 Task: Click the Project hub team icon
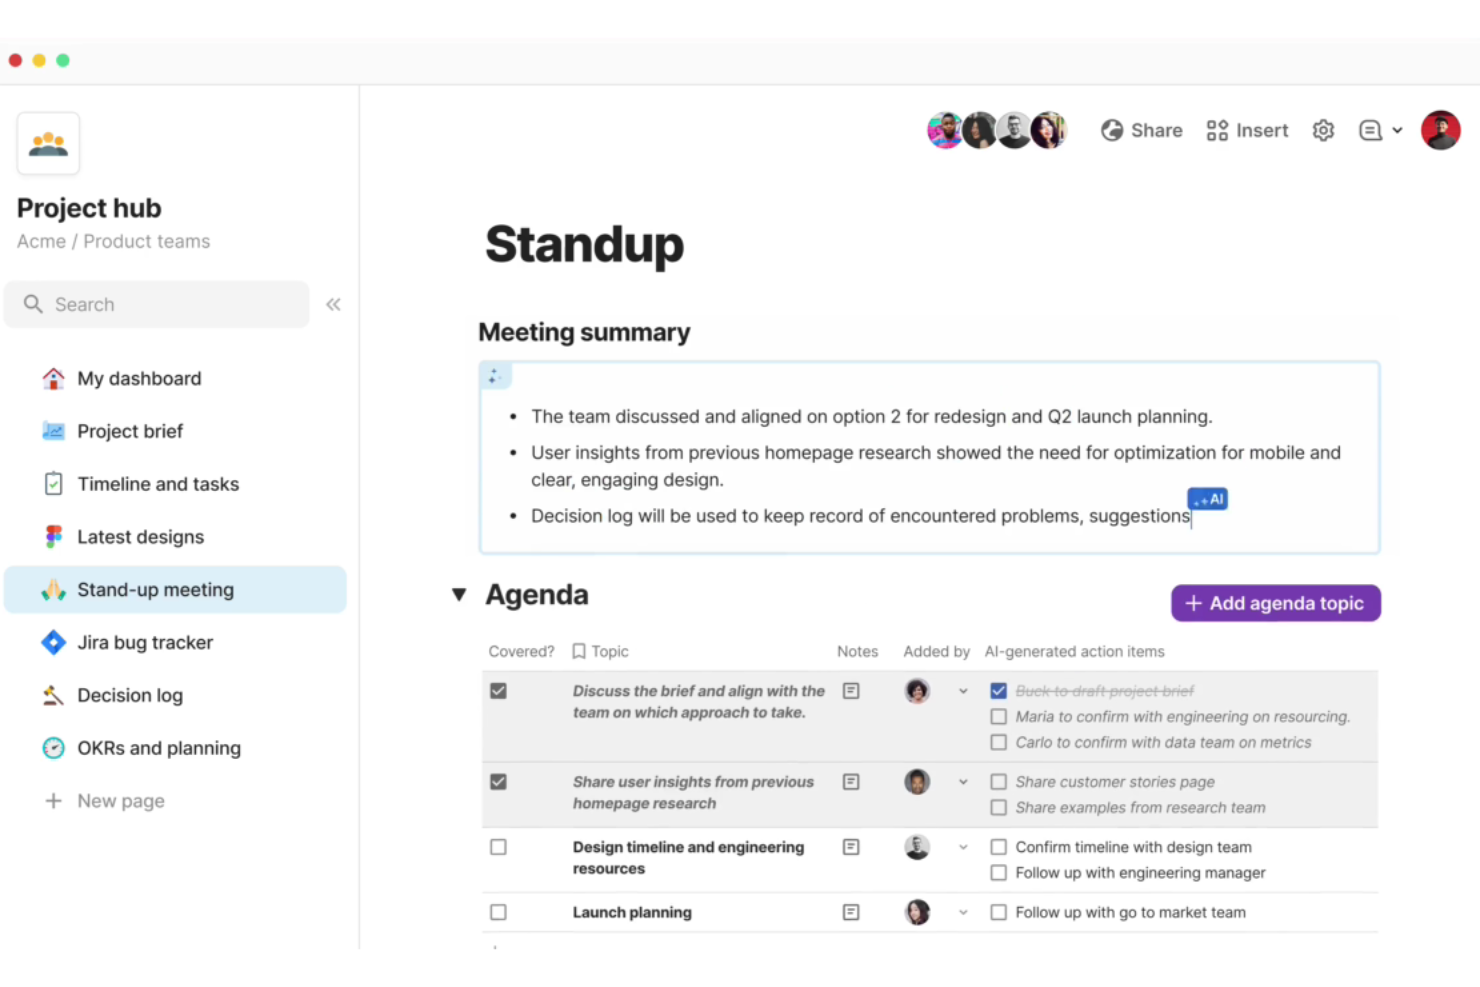pos(48,144)
